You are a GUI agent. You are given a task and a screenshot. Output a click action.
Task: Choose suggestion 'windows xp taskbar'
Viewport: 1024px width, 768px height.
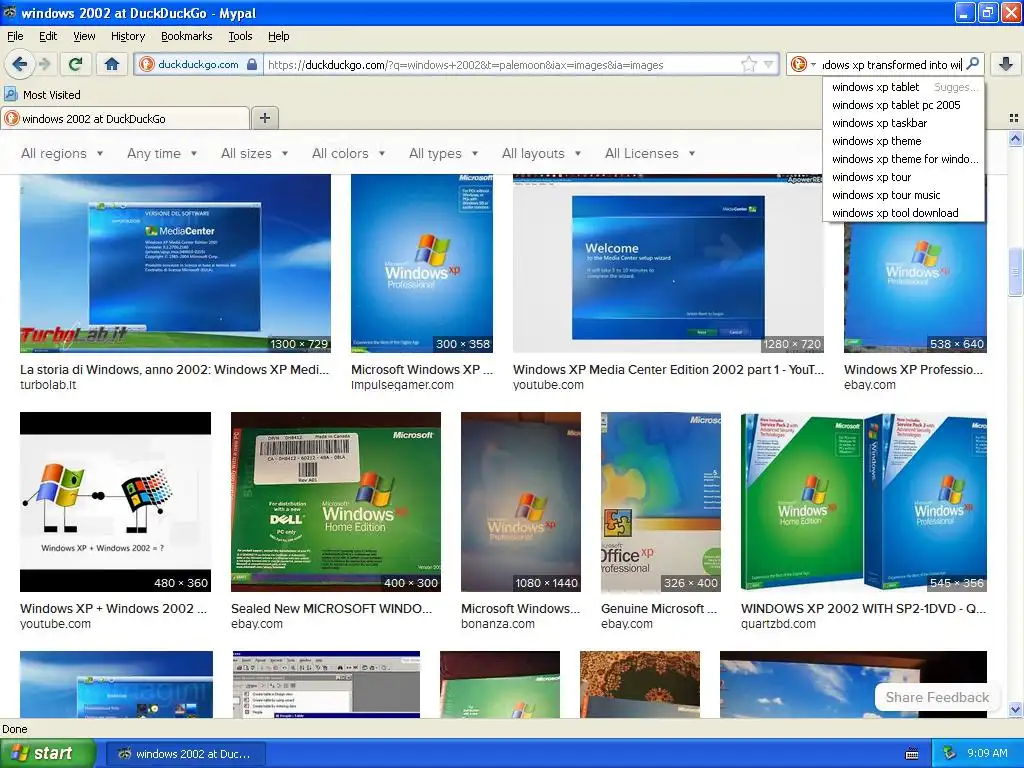click(x=904, y=123)
